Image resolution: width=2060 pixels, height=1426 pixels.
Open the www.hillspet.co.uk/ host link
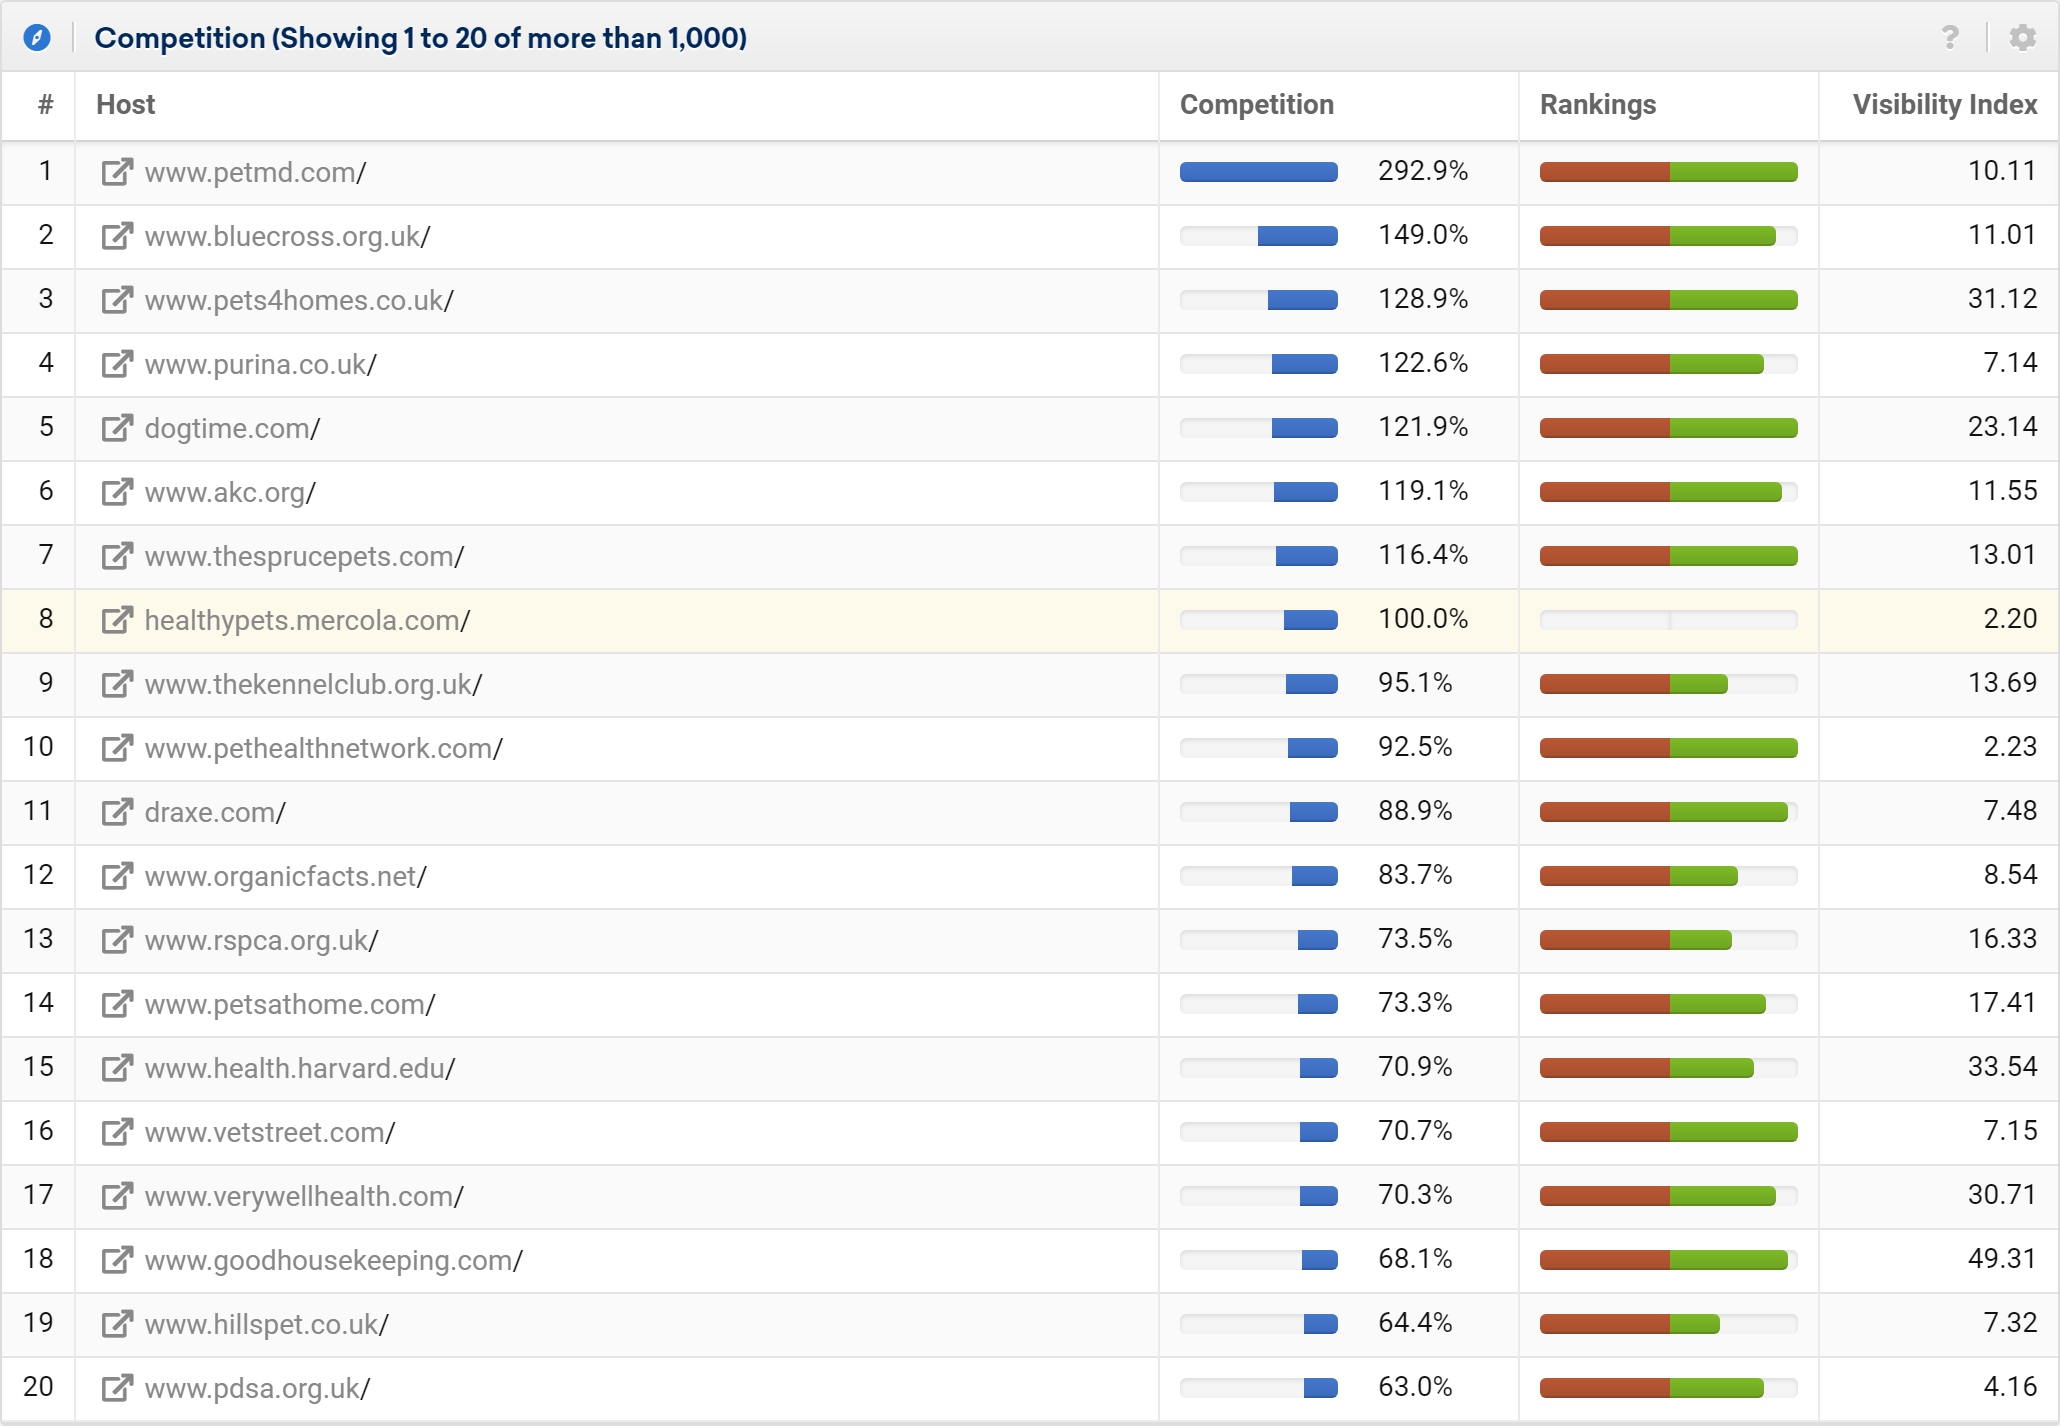[x=267, y=1324]
